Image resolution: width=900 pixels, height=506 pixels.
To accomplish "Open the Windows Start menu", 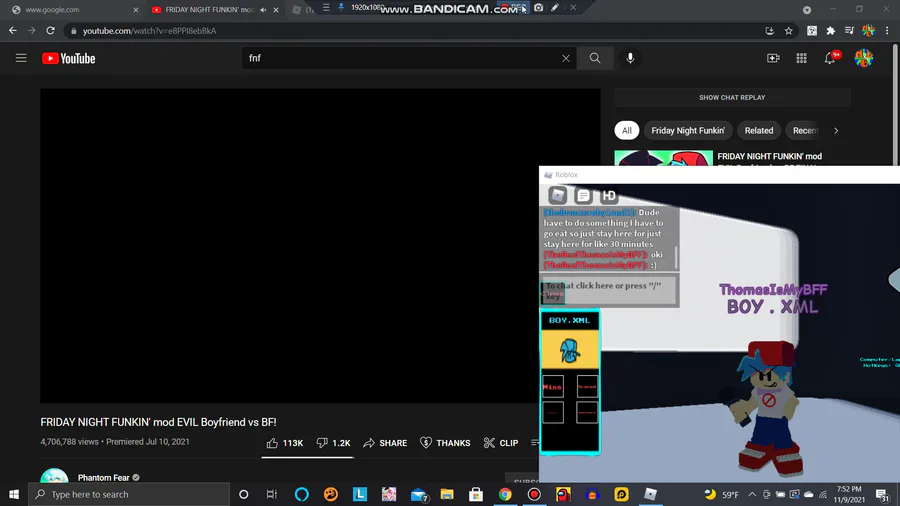I will tap(14, 494).
